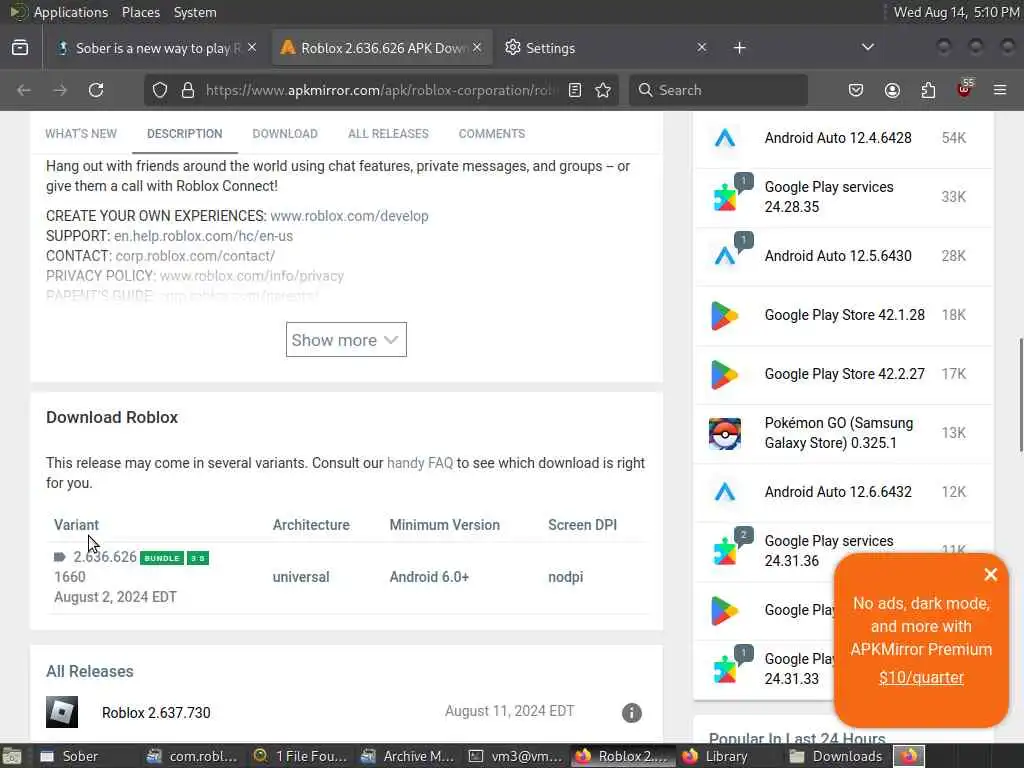Open the Applications menu
1024x768 pixels.
coord(71,12)
